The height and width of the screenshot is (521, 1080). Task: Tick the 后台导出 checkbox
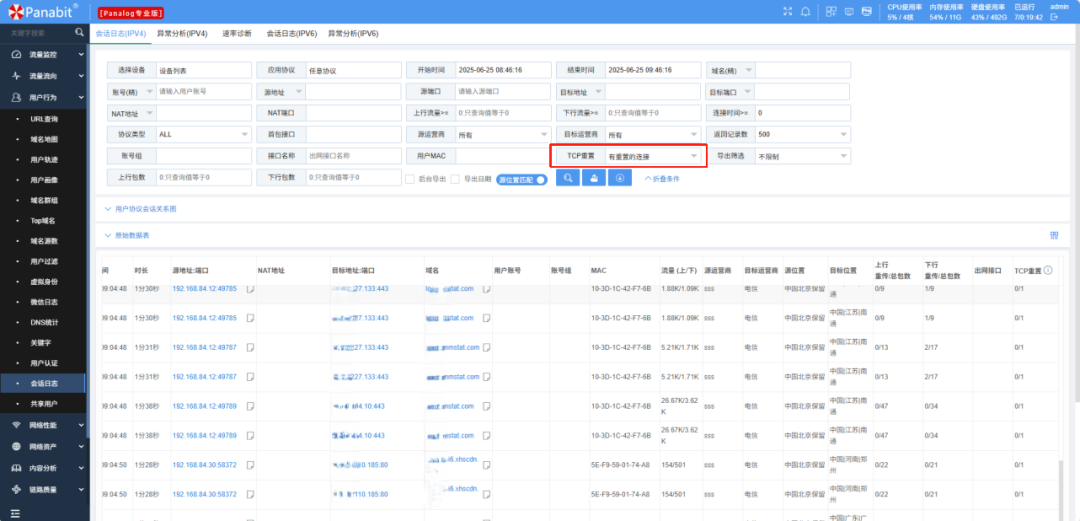tap(410, 178)
